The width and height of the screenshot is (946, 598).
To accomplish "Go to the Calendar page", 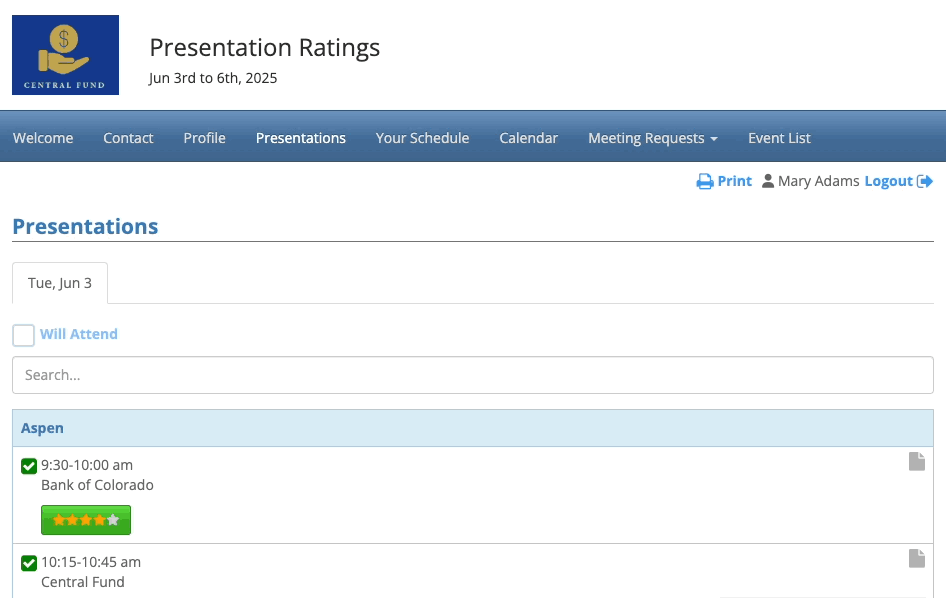I will [x=528, y=138].
